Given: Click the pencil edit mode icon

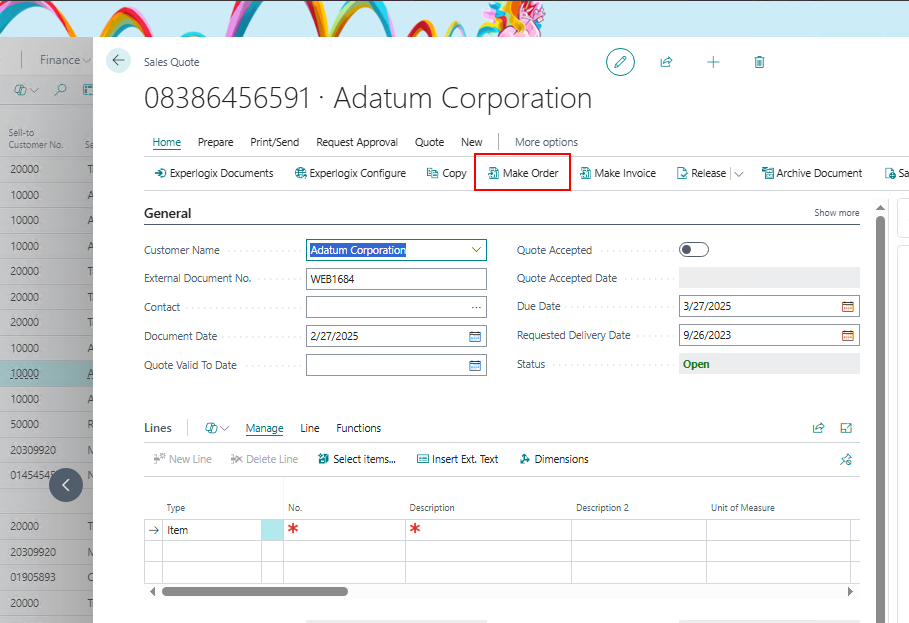Looking at the screenshot, I should coord(620,62).
